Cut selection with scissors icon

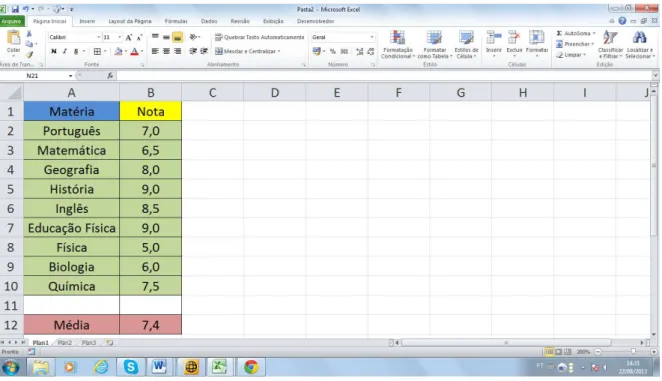point(29,34)
